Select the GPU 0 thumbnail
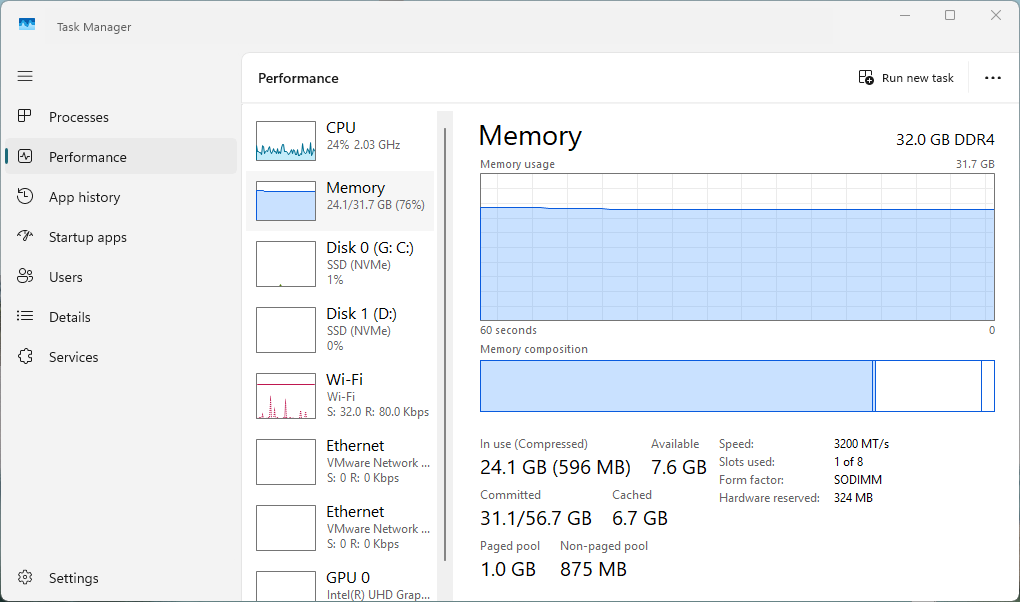Image resolution: width=1020 pixels, height=602 pixels. (286, 586)
